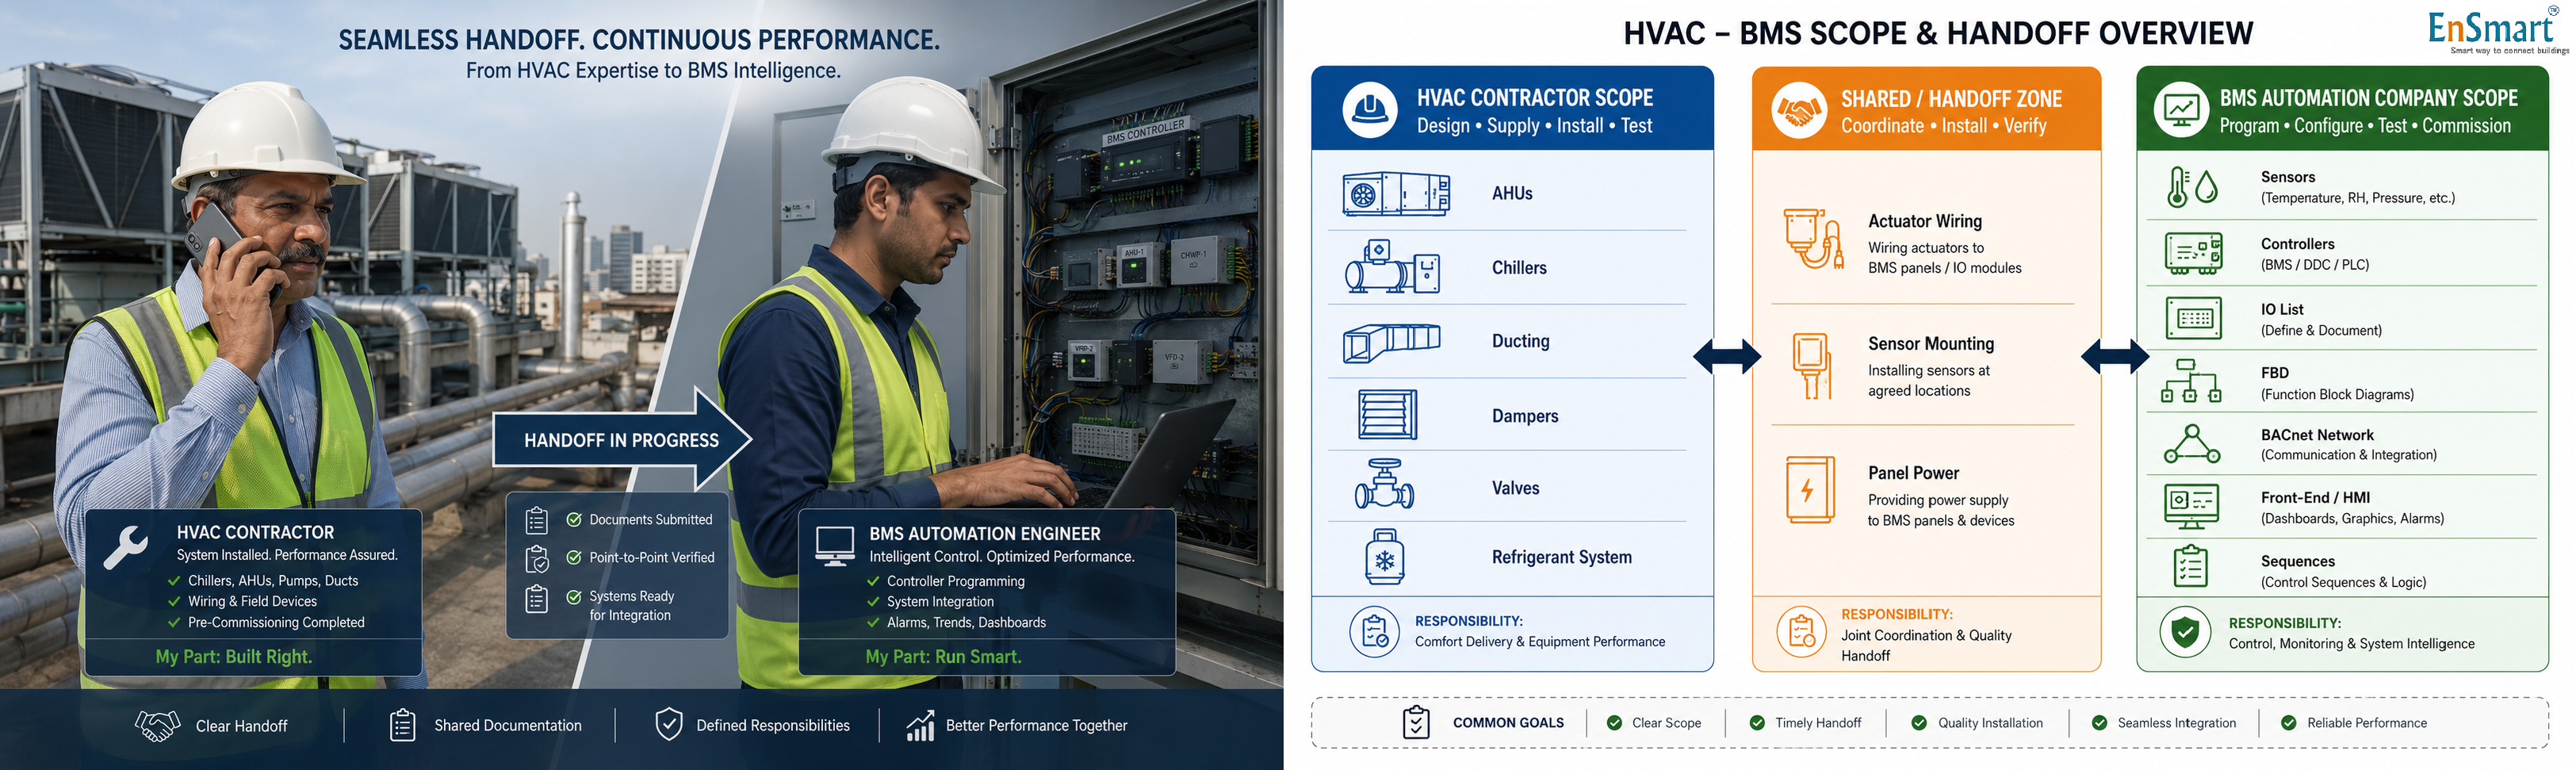2576x770 pixels.
Task: Click the Dampers louver icon
Action: point(1387,415)
